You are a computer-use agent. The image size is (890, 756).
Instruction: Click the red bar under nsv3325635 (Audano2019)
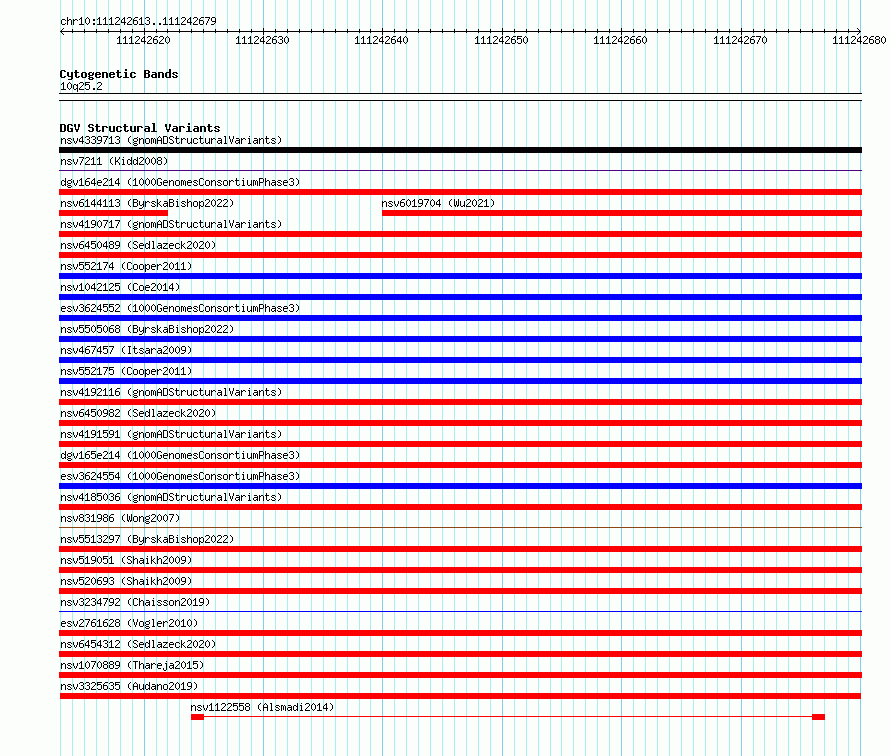460,696
